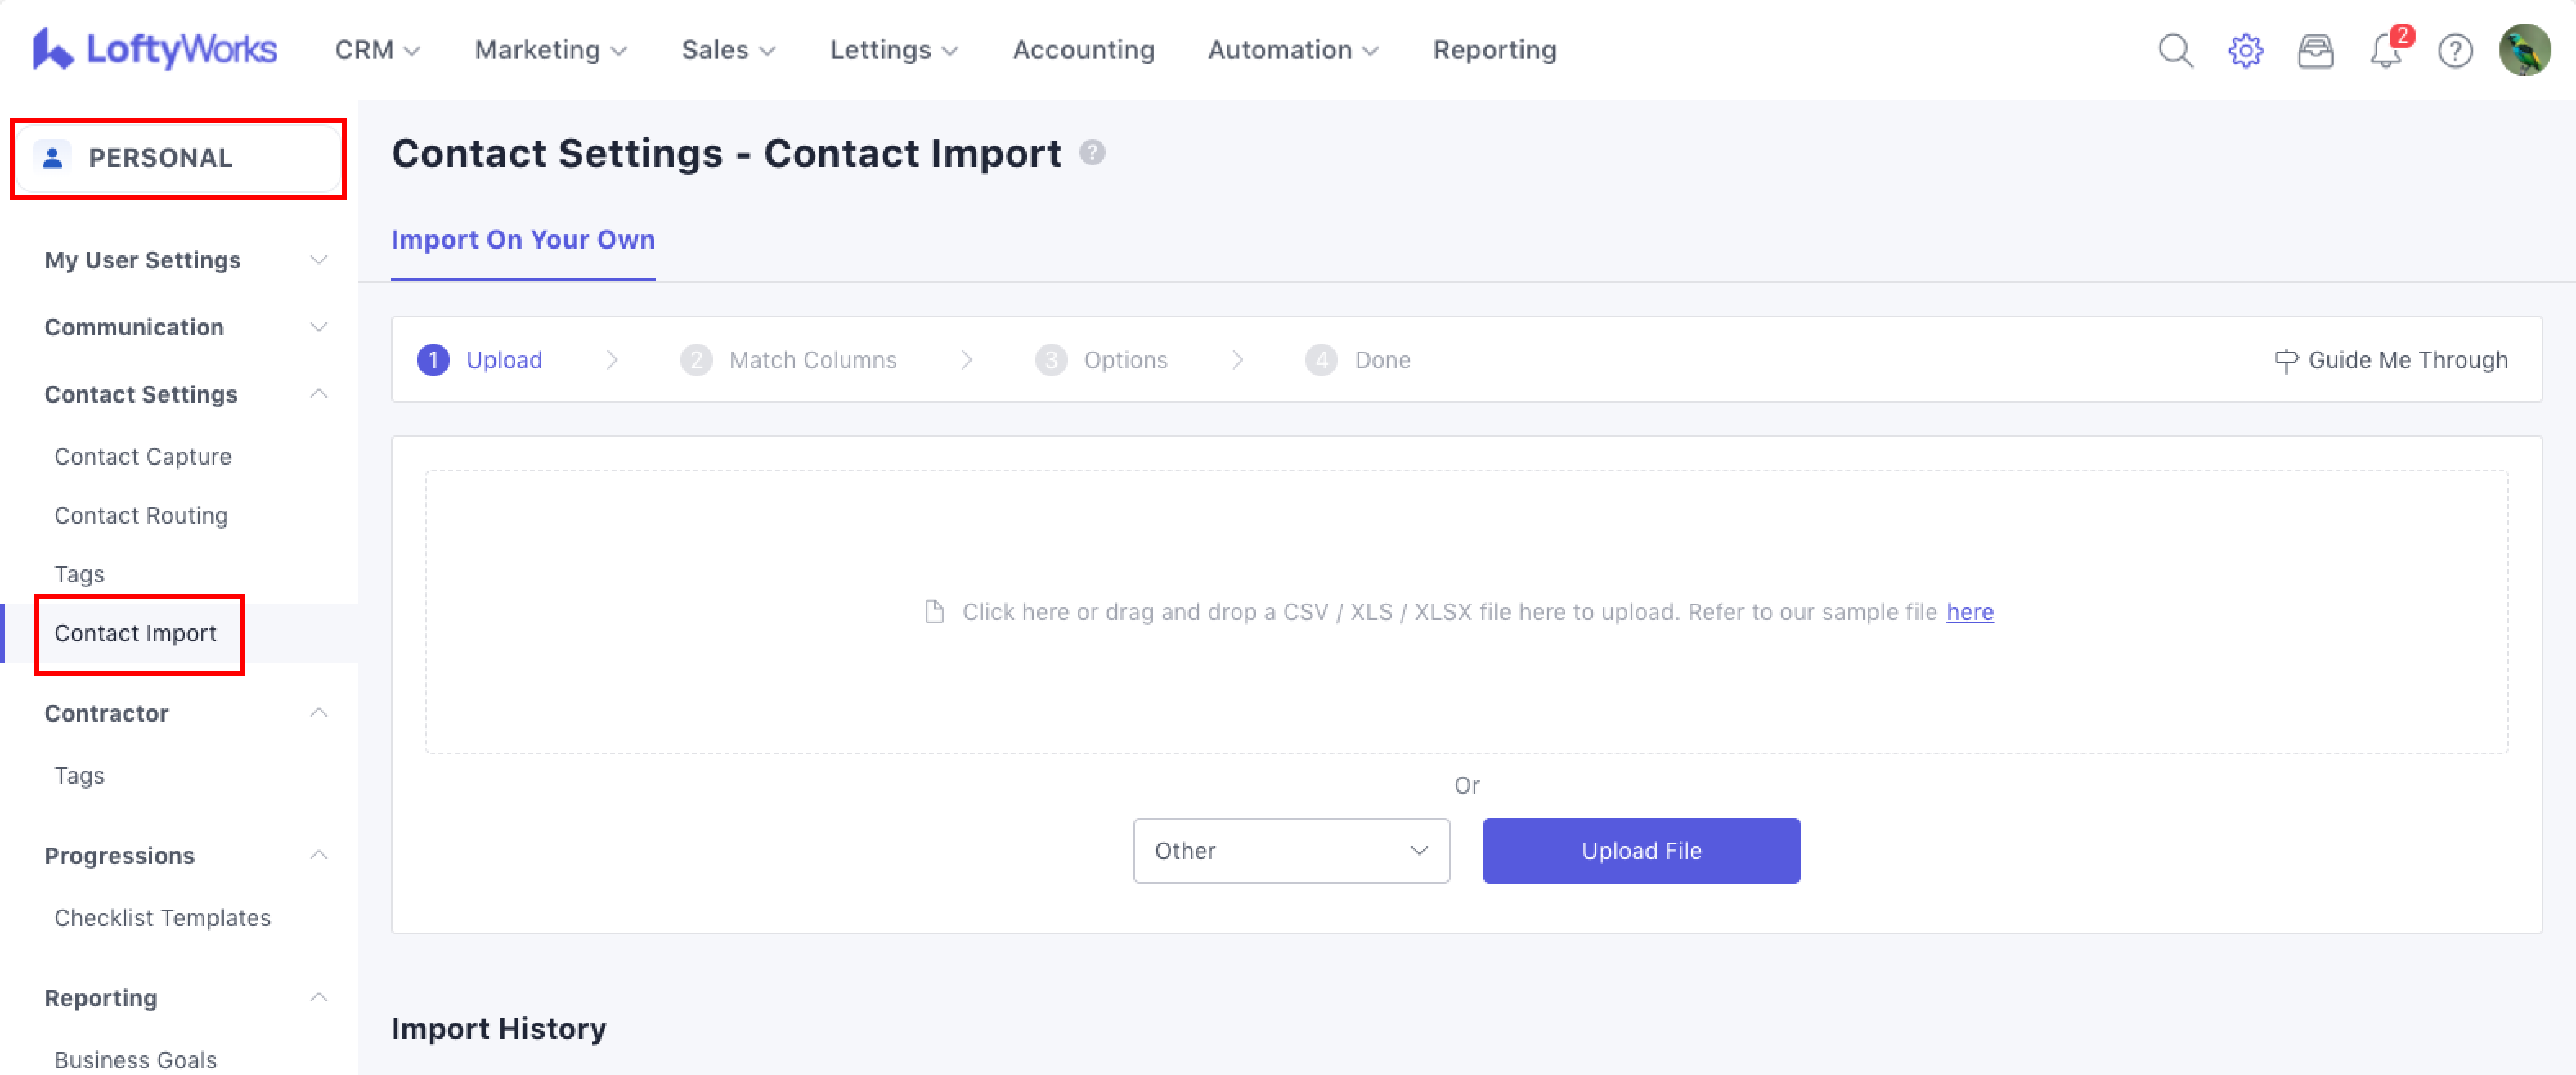Click the Guide Me Through signpost link
The width and height of the screenshot is (2576, 1075).
[x=2391, y=360]
